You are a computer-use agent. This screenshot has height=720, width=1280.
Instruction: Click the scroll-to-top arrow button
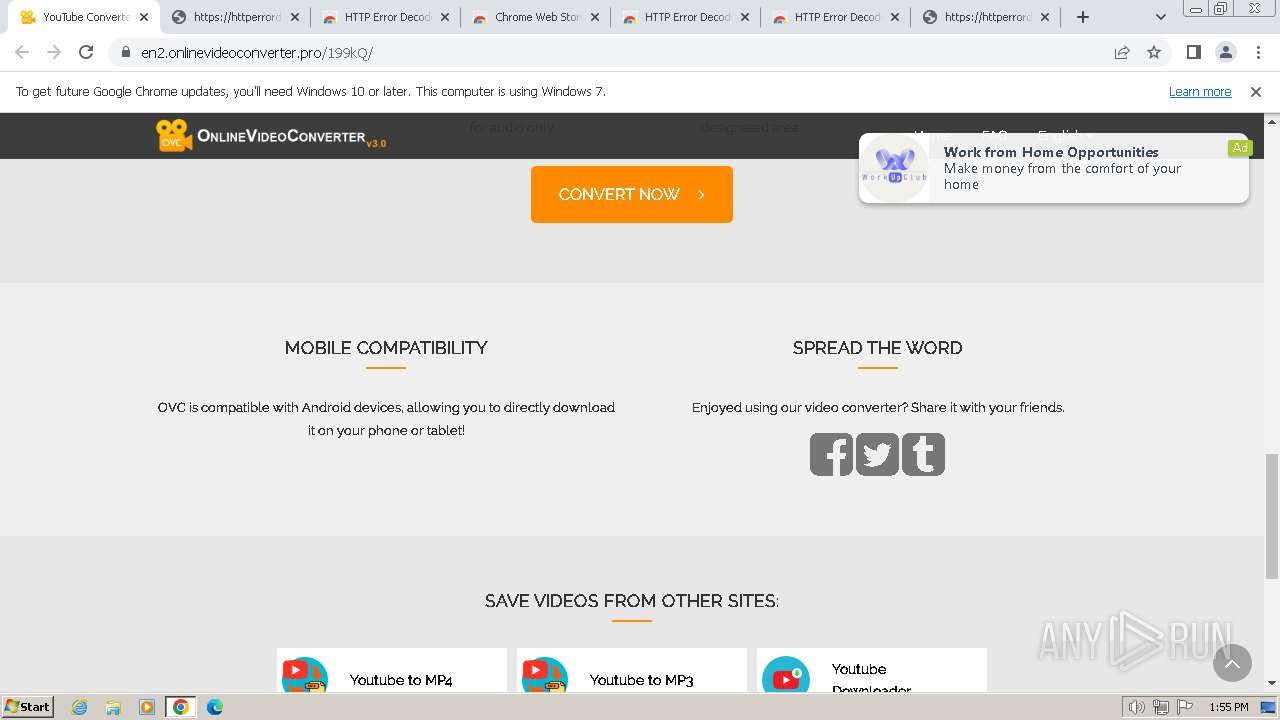click(x=1232, y=662)
